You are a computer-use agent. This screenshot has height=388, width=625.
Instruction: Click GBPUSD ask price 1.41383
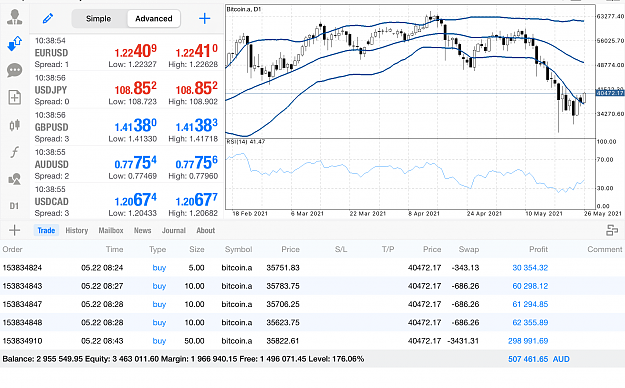click(x=197, y=126)
